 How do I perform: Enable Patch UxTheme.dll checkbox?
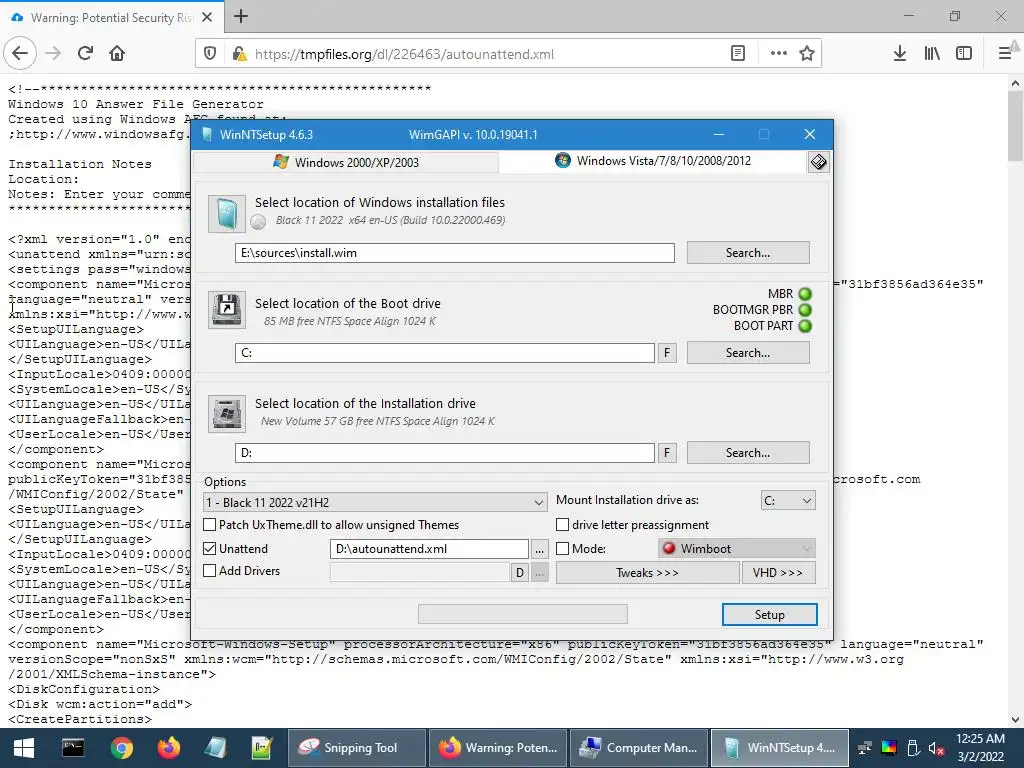coord(210,524)
